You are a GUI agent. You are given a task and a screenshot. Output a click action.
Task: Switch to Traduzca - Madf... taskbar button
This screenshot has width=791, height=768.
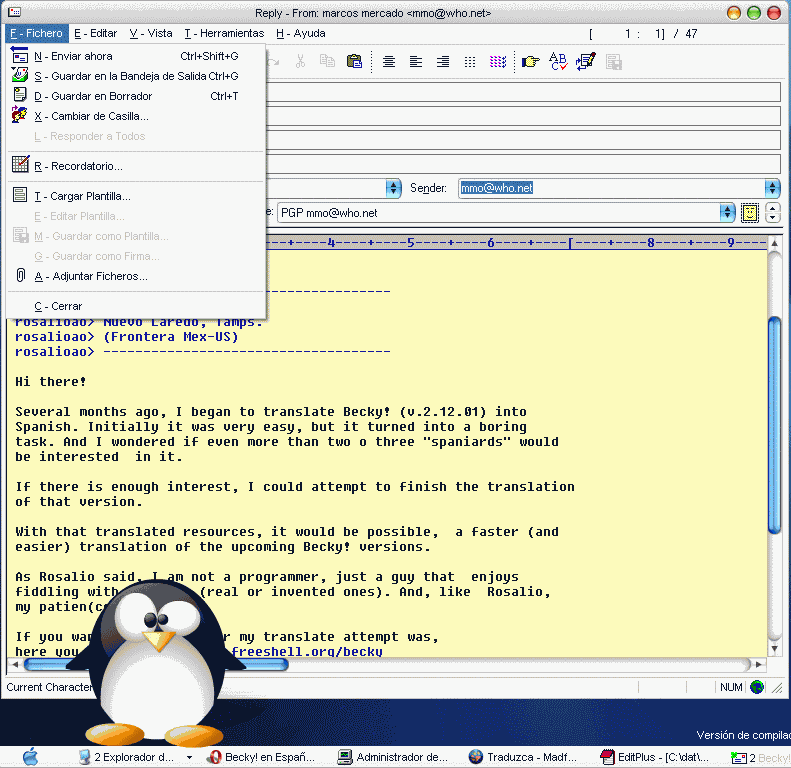(x=523, y=757)
